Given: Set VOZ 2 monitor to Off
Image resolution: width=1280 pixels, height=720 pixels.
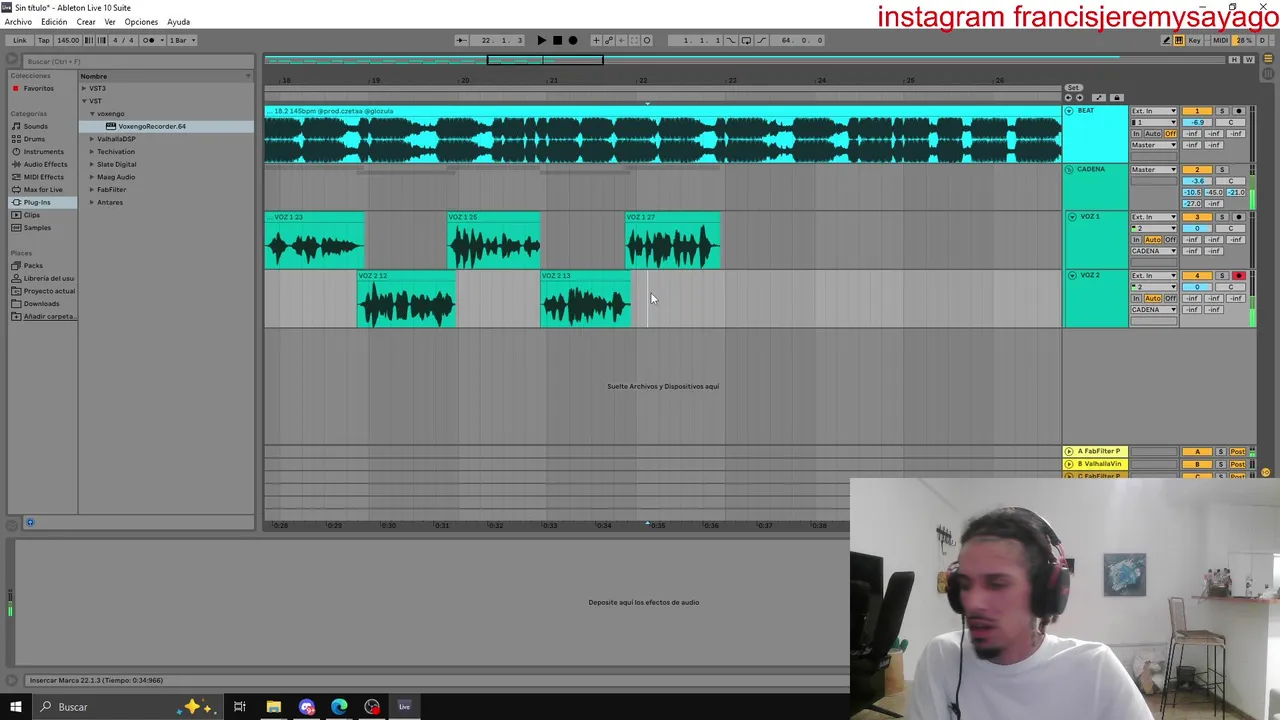Looking at the screenshot, I should point(1170,298).
